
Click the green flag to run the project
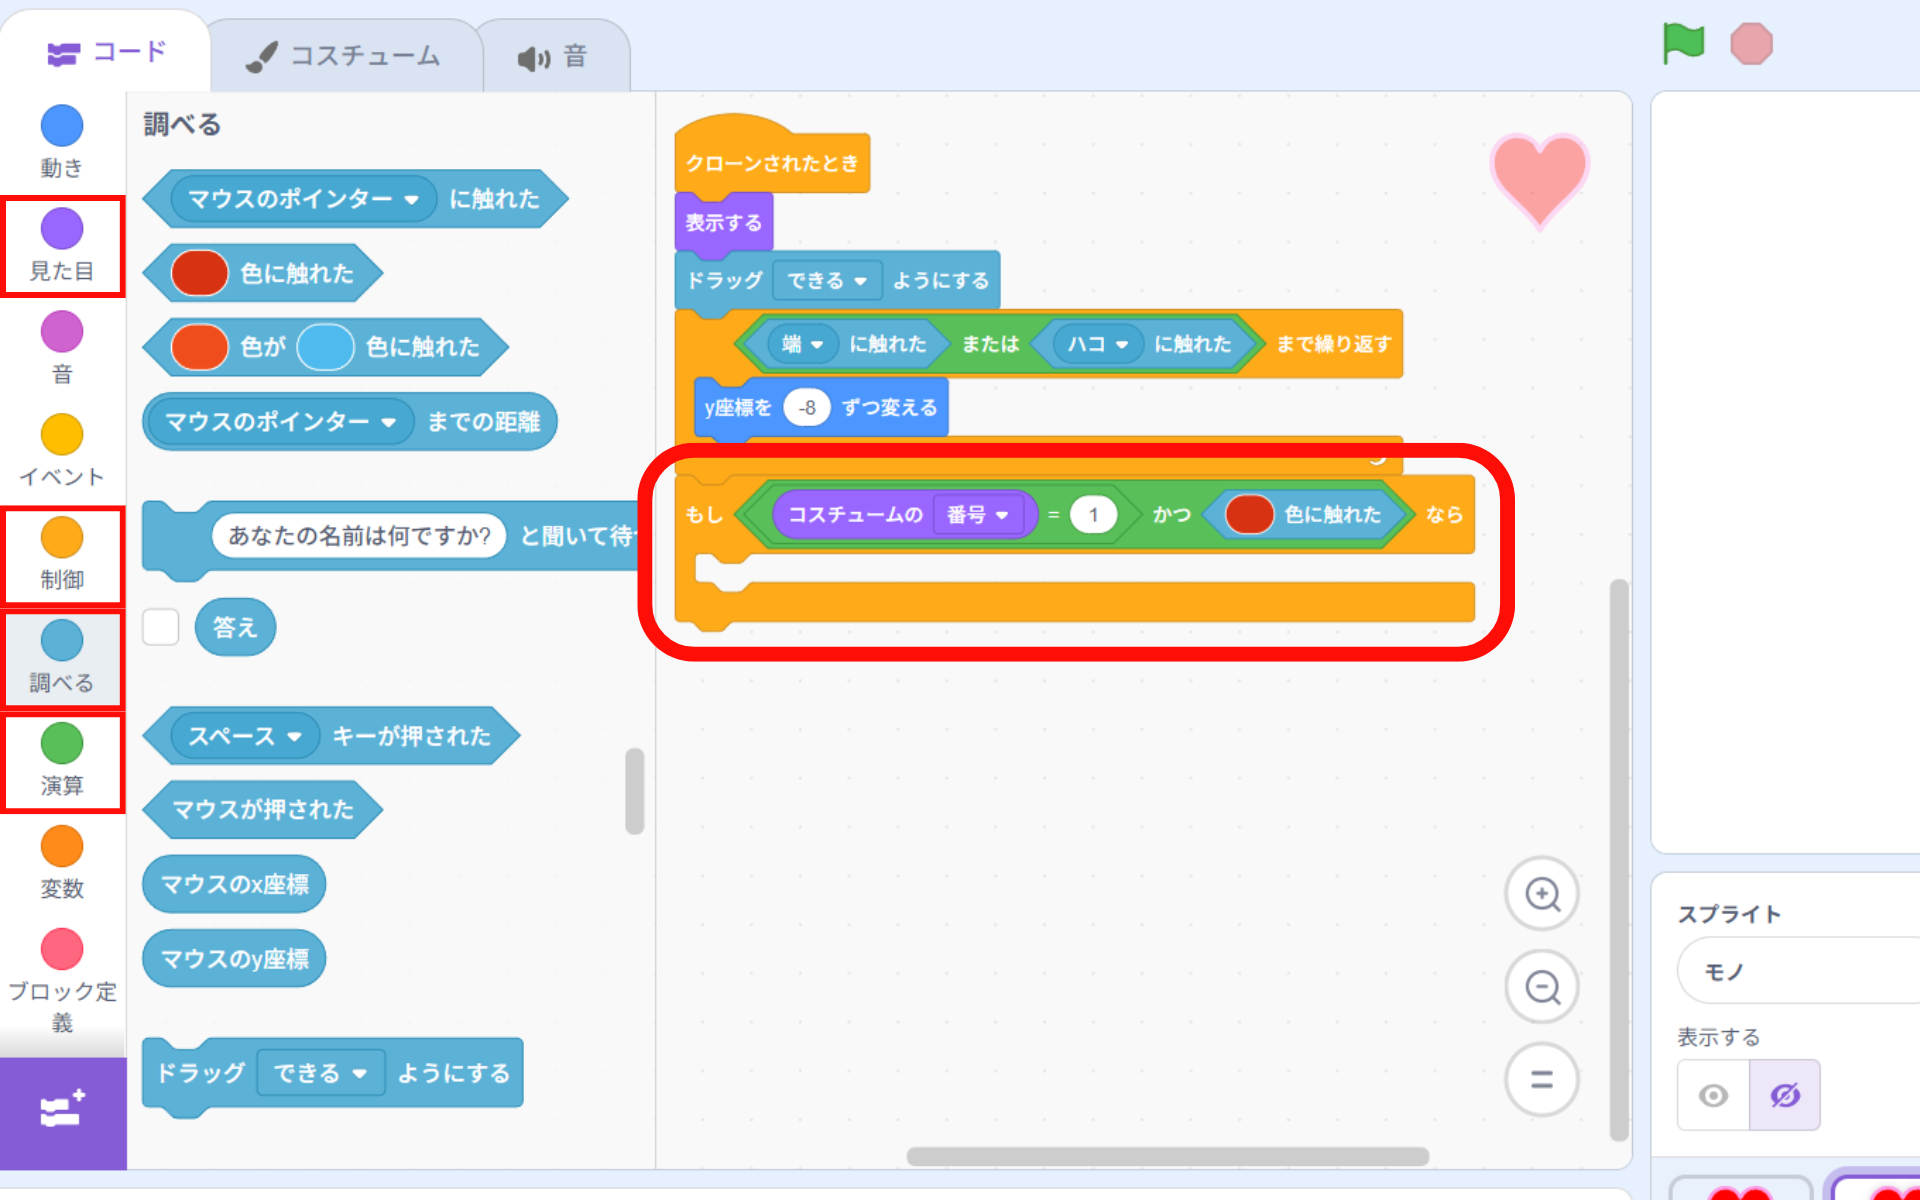pyautogui.click(x=1683, y=43)
